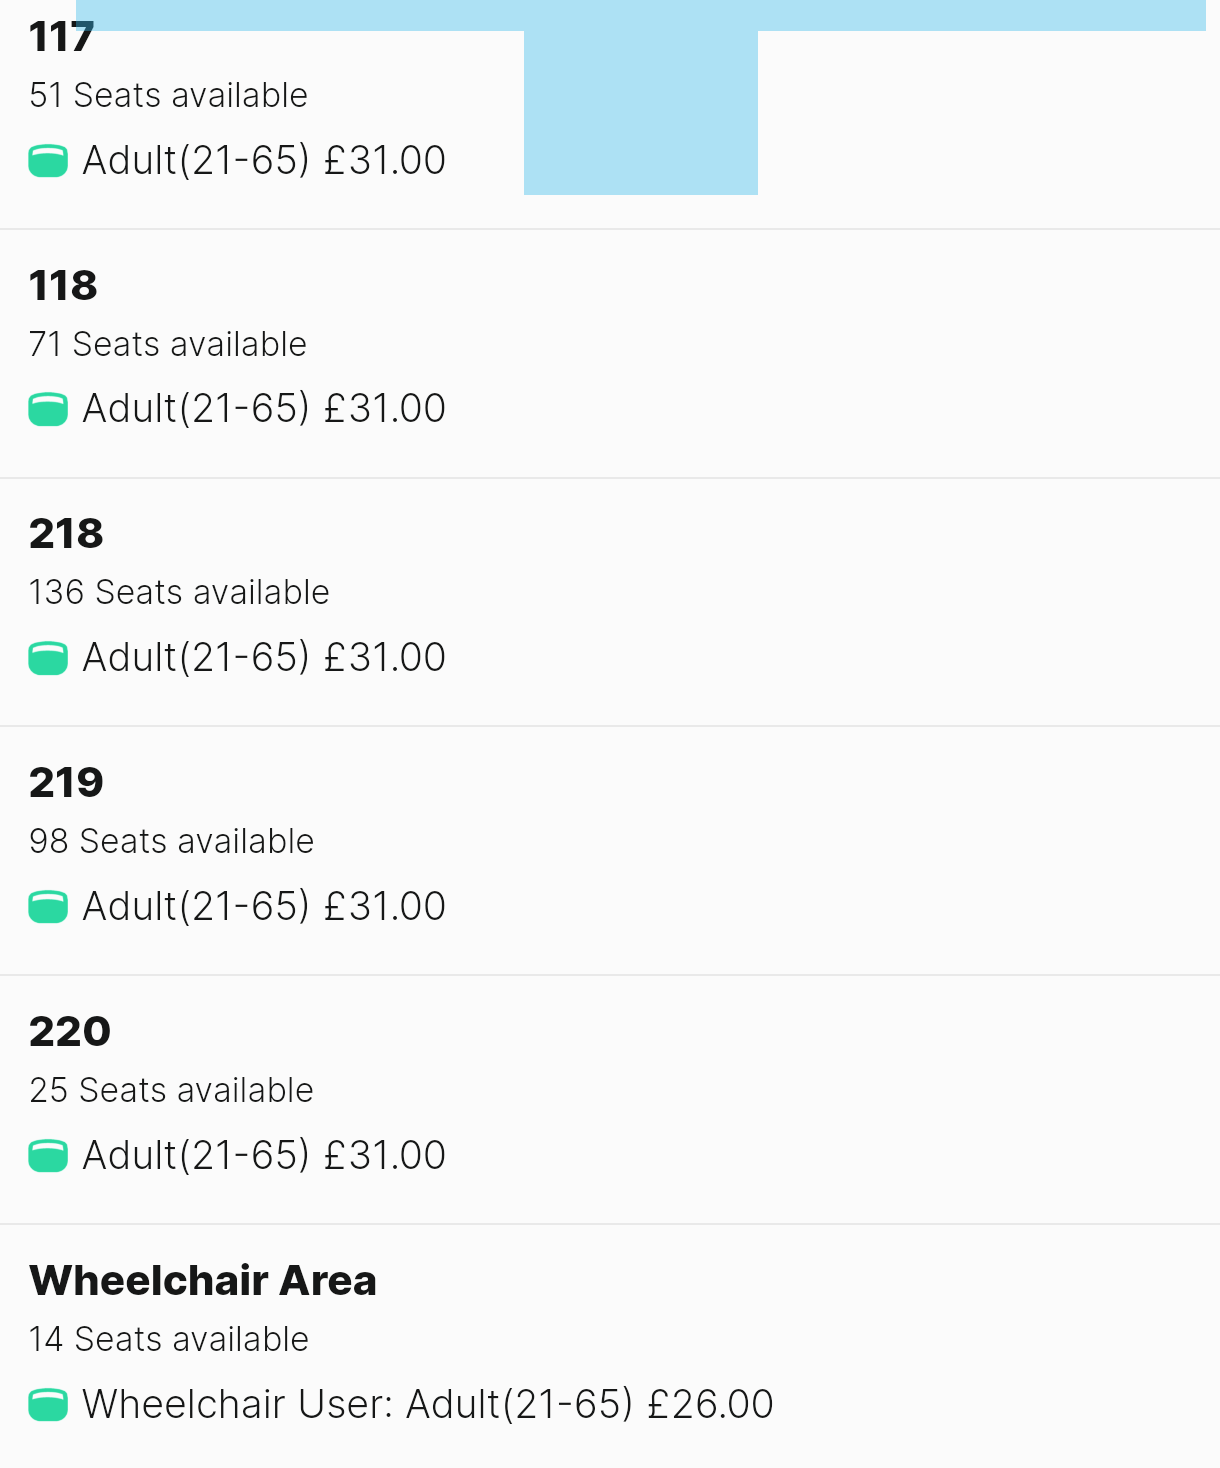Viewport: 1220px width, 1468px height.
Task: Choose section 220 heading
Action: click(x=70, y=1032)
